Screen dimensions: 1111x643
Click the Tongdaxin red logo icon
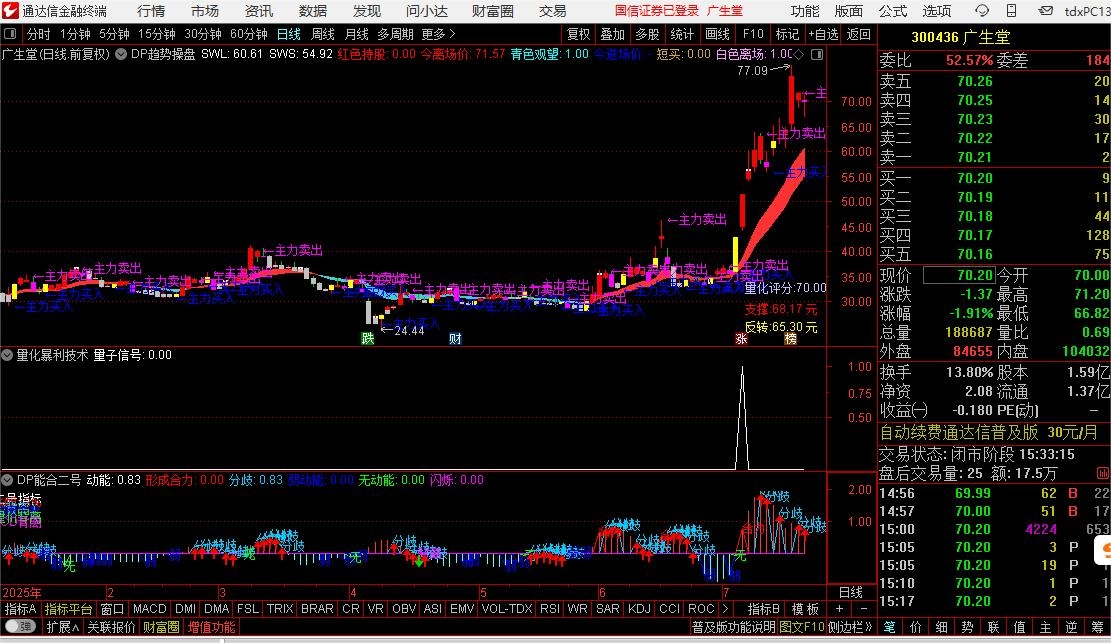click(10, 11)
